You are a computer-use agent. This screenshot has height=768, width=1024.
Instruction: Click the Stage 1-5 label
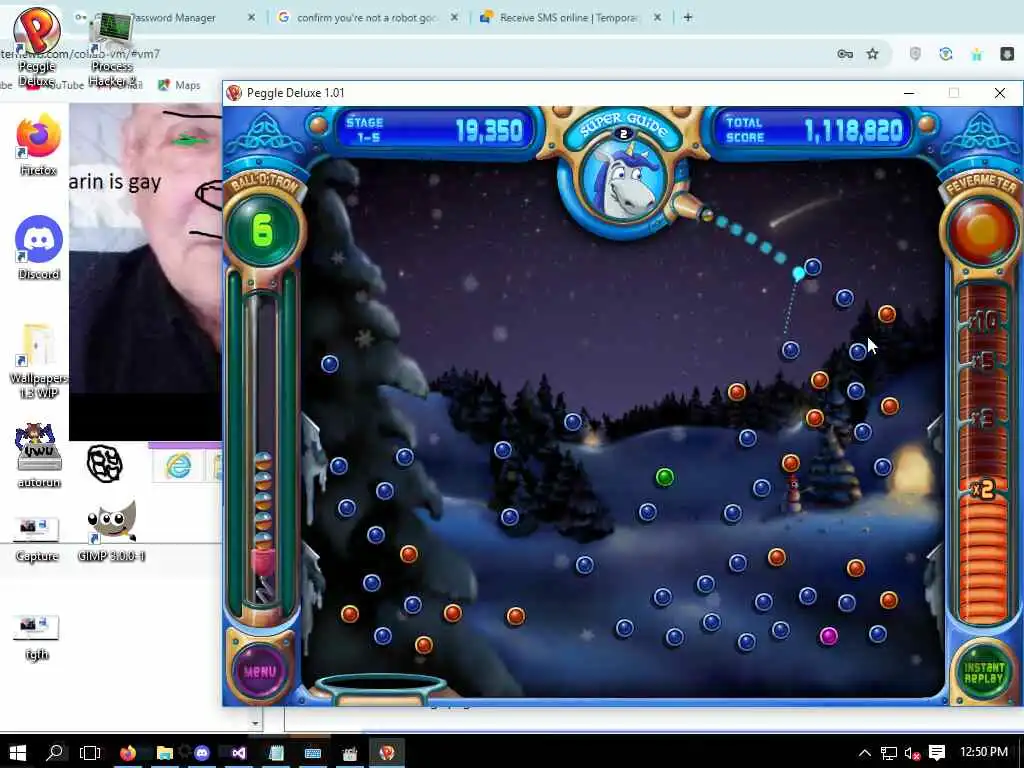364,129
